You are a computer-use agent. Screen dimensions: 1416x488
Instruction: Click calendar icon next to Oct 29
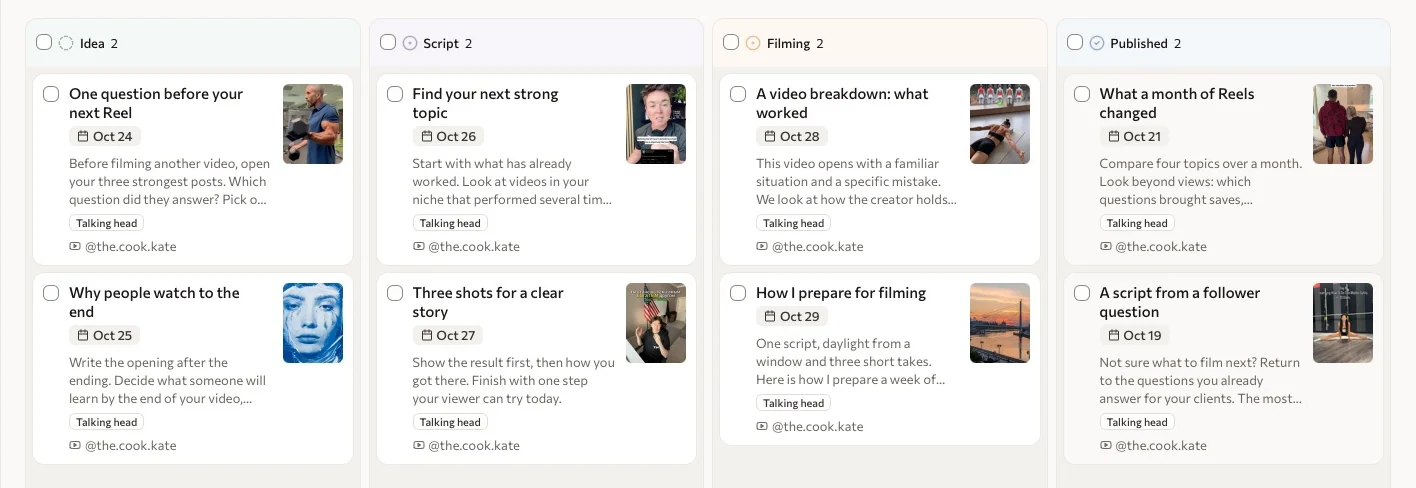(770, 316)
